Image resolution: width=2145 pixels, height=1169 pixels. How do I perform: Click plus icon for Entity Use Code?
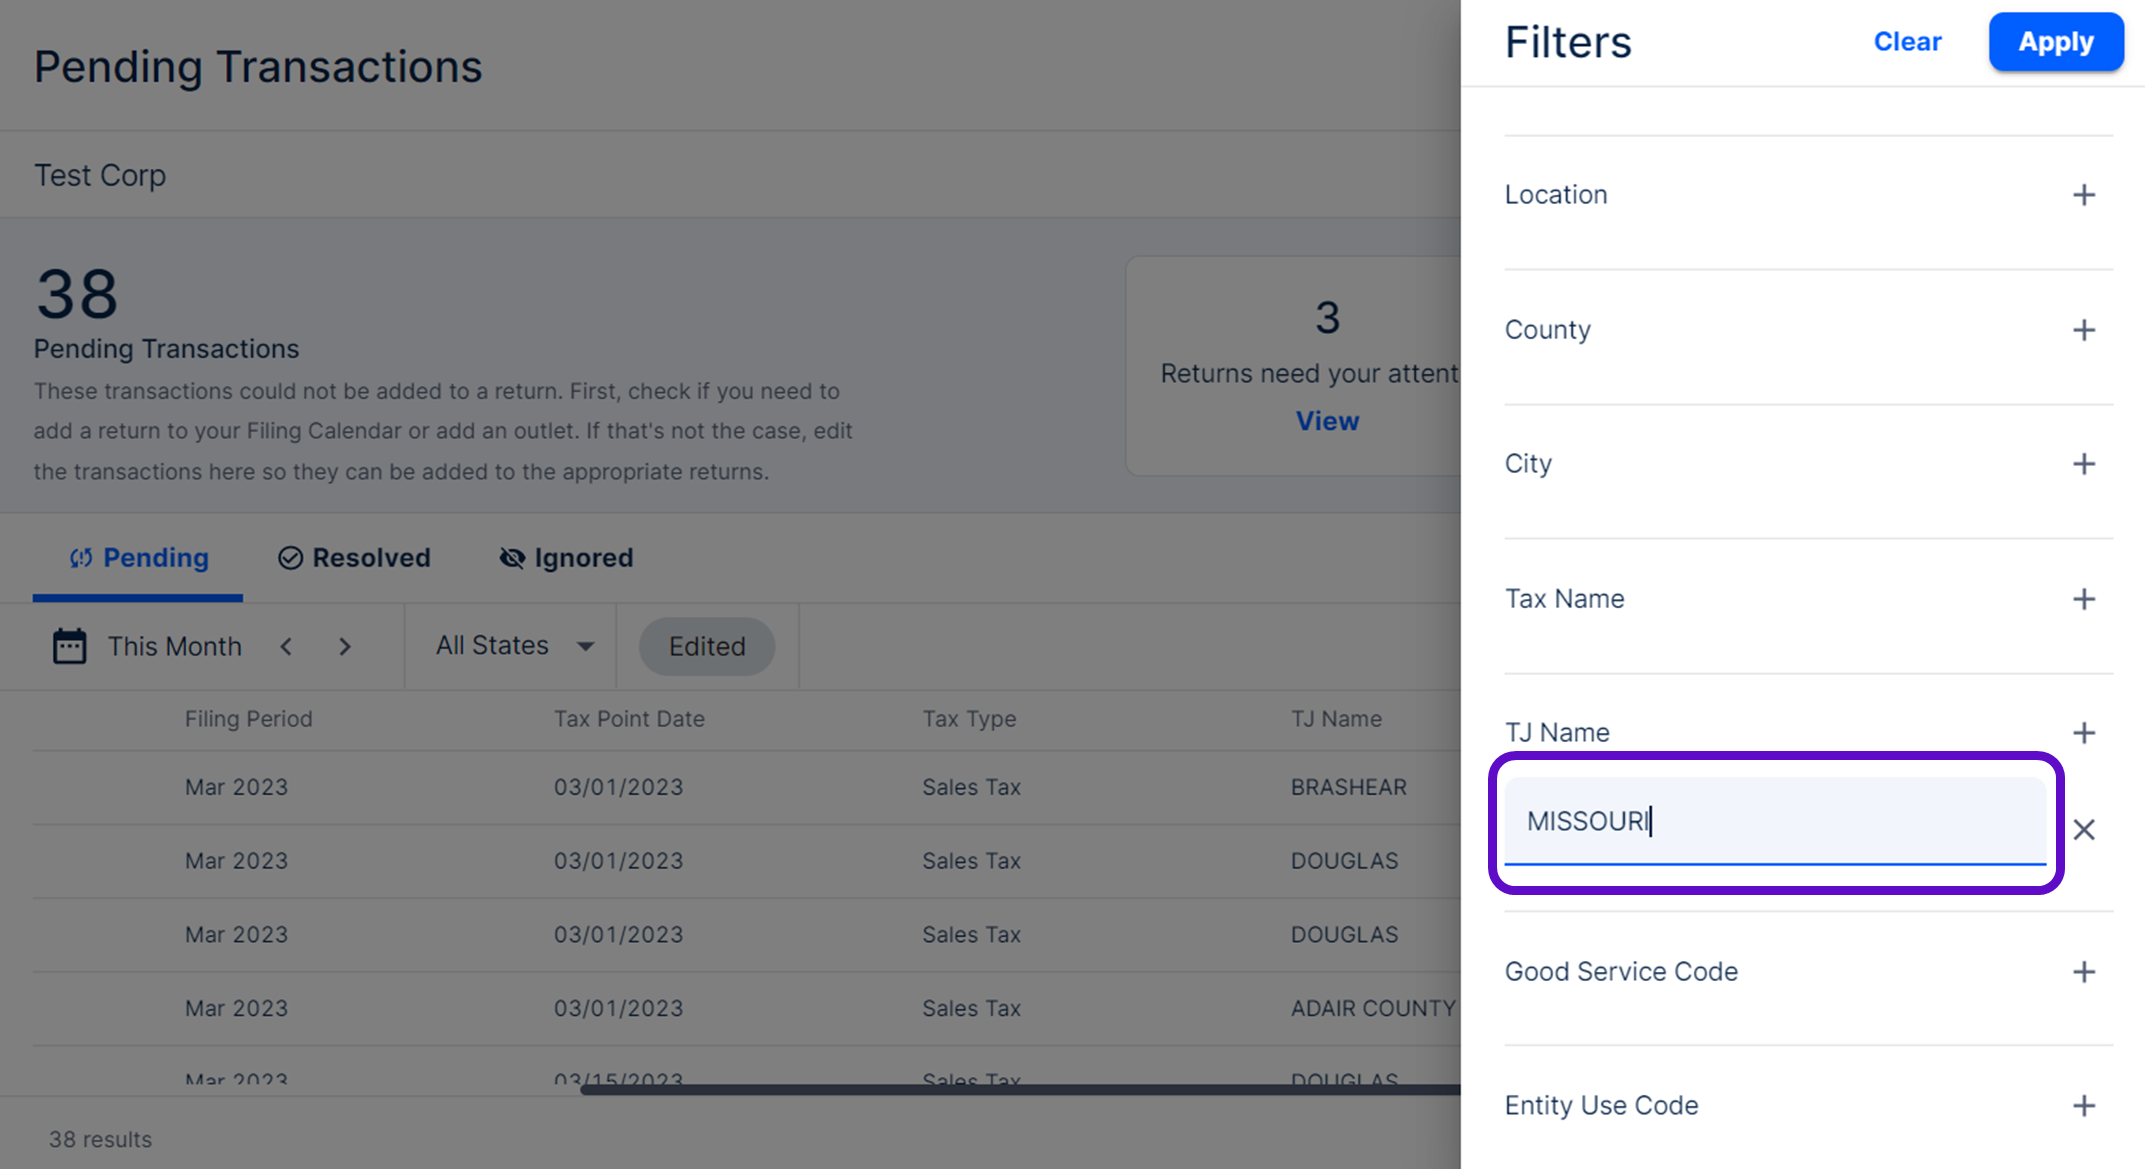pyautogui.click(x=2083, y=1106)
